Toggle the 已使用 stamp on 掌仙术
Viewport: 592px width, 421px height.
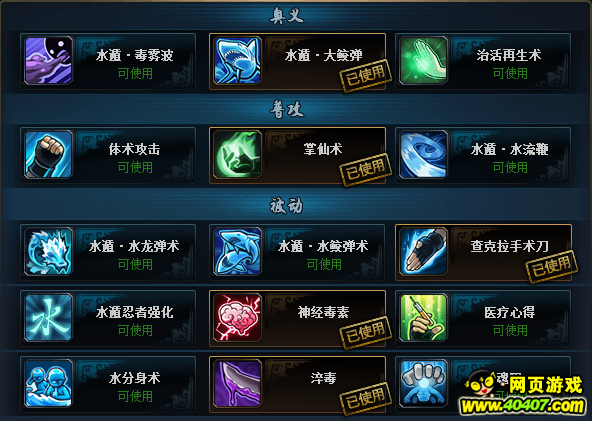tap(365, 170)
